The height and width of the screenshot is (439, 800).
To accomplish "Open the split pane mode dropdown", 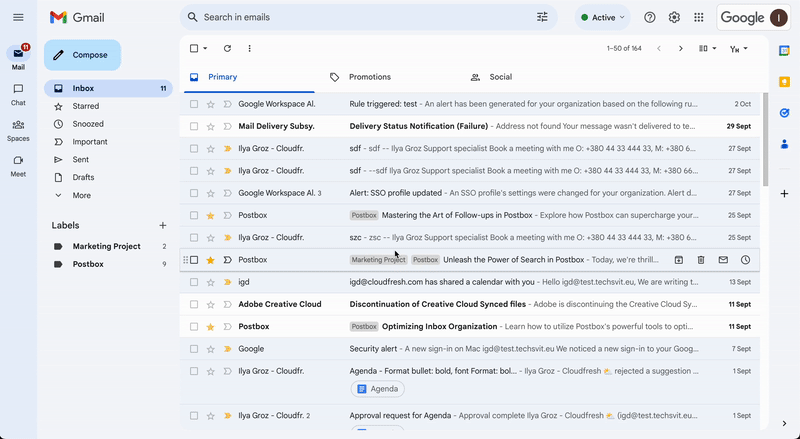I will [707, 48].
